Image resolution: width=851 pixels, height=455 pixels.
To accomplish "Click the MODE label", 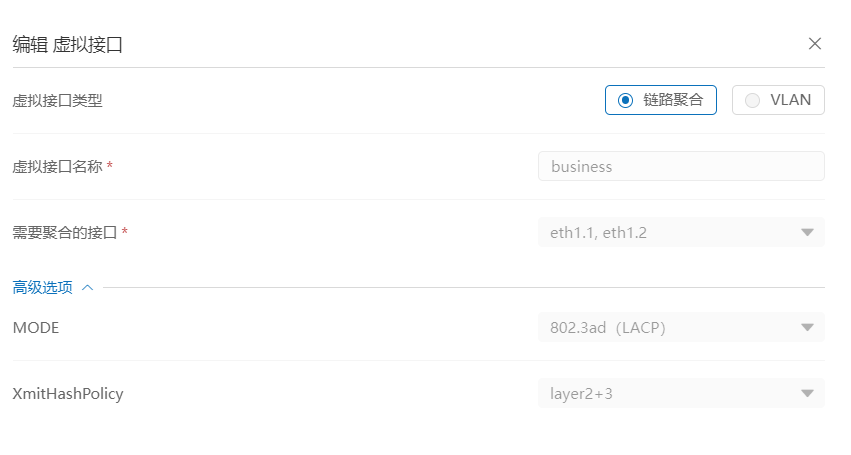I will [36, 327].
